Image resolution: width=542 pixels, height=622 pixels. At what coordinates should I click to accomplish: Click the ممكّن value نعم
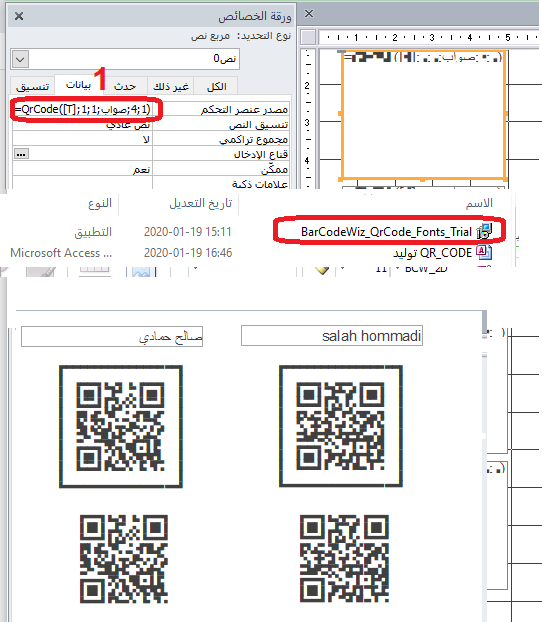click(142, 170)
